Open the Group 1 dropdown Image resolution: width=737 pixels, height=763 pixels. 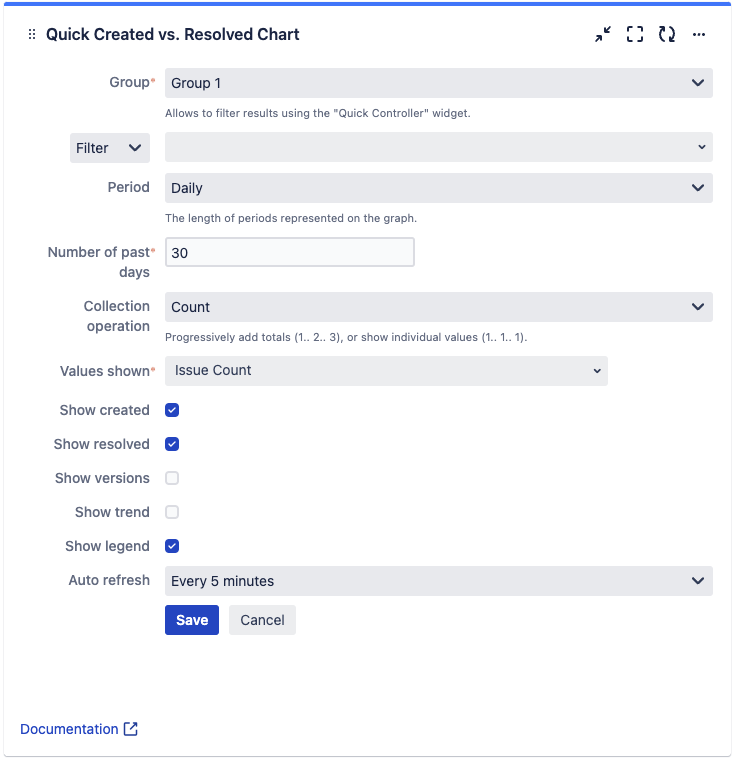(438, 83)
